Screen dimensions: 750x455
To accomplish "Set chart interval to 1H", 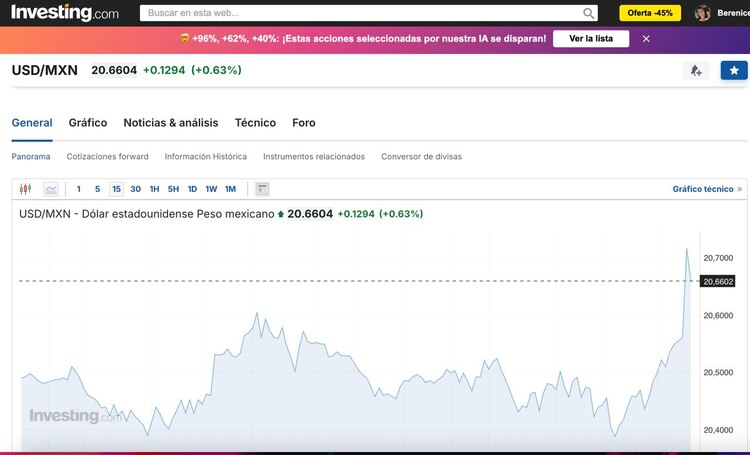I will tap(154, 189).
